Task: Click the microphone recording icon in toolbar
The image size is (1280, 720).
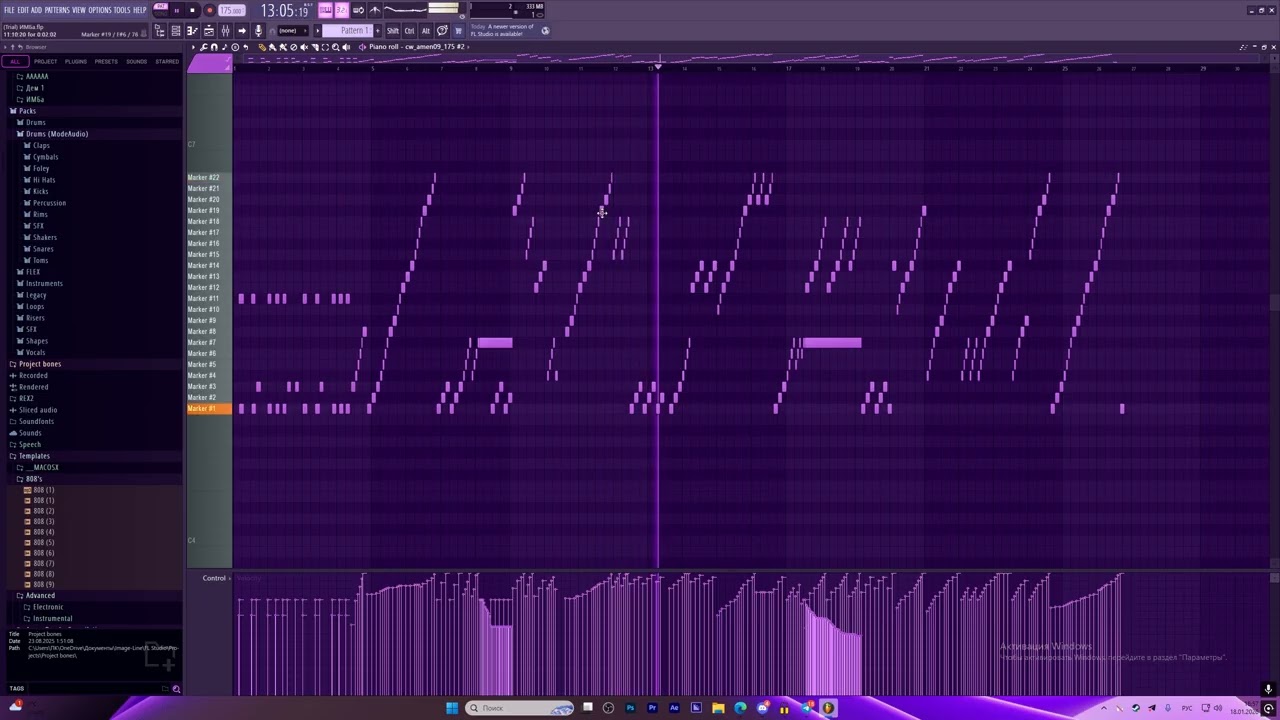Action: 258,31
